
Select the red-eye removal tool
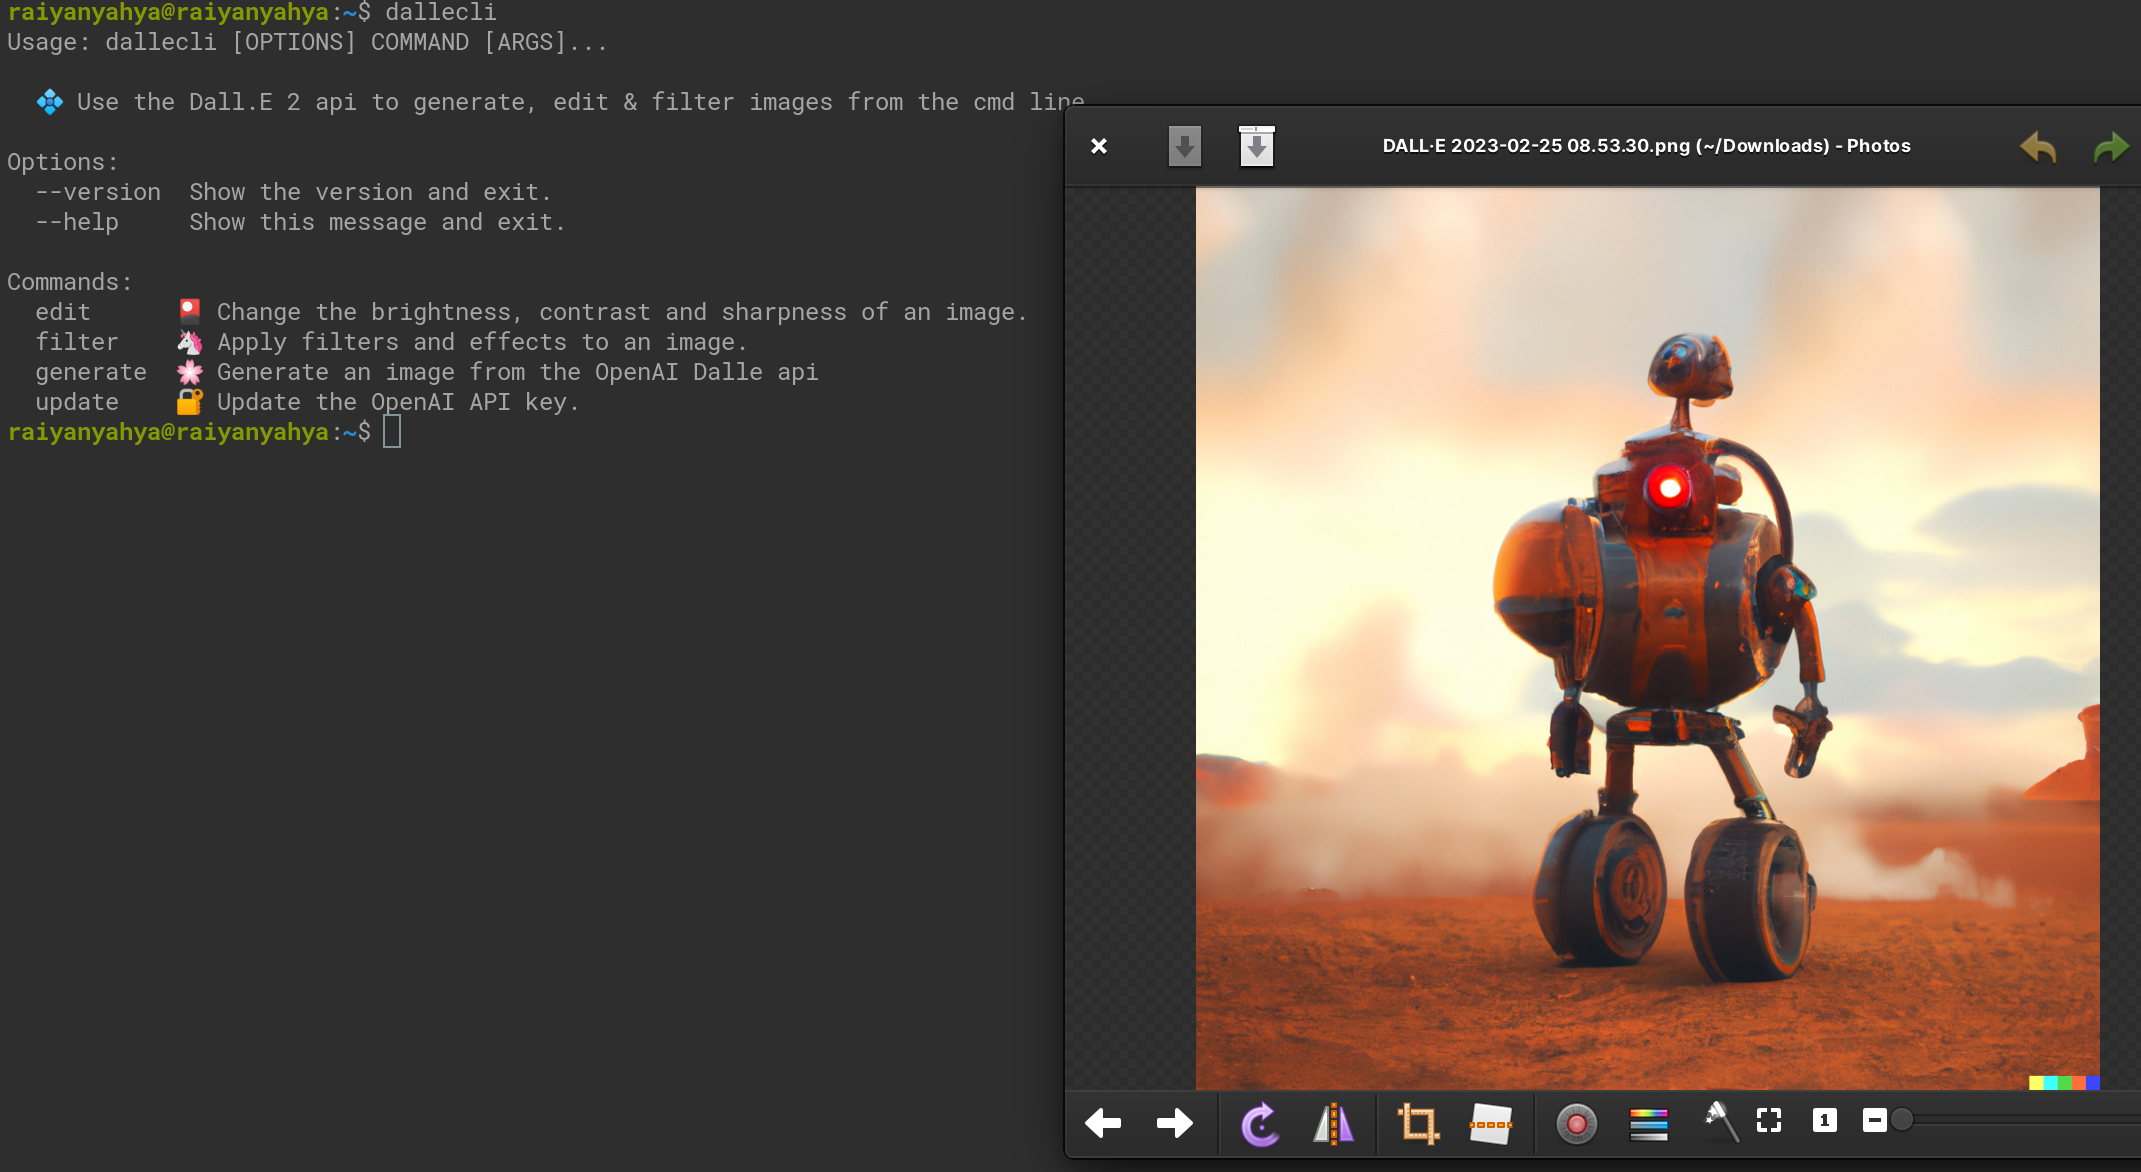click(1576, 1123)
